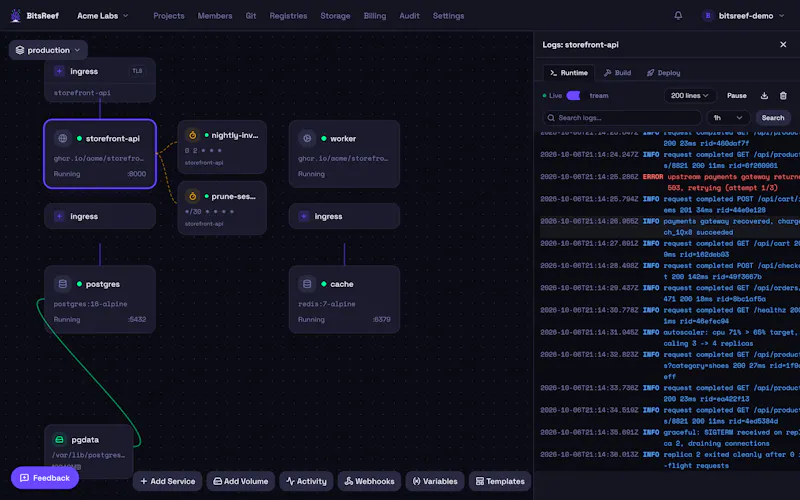The height and width of the screenshot is (500, 800).
Task: Close the storefront-api logs panel
Action: point(783,44)
